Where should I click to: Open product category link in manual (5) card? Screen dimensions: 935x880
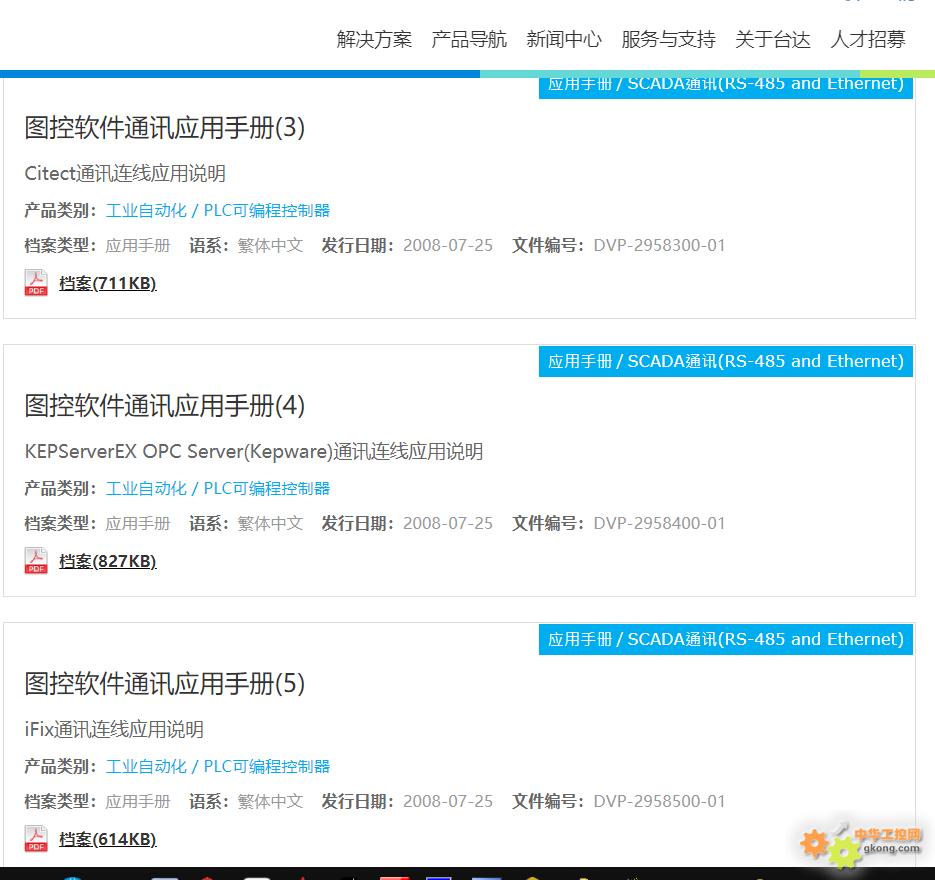coord(218,766)
